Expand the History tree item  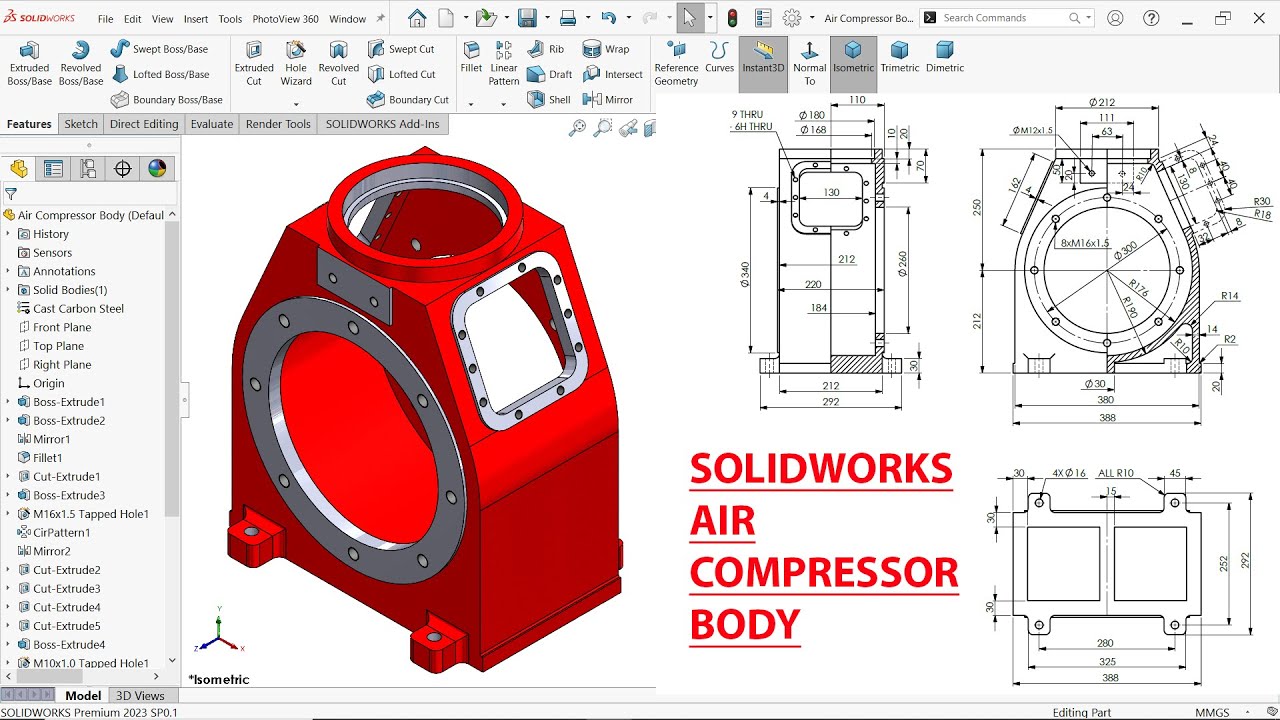[x=9, y=234]
